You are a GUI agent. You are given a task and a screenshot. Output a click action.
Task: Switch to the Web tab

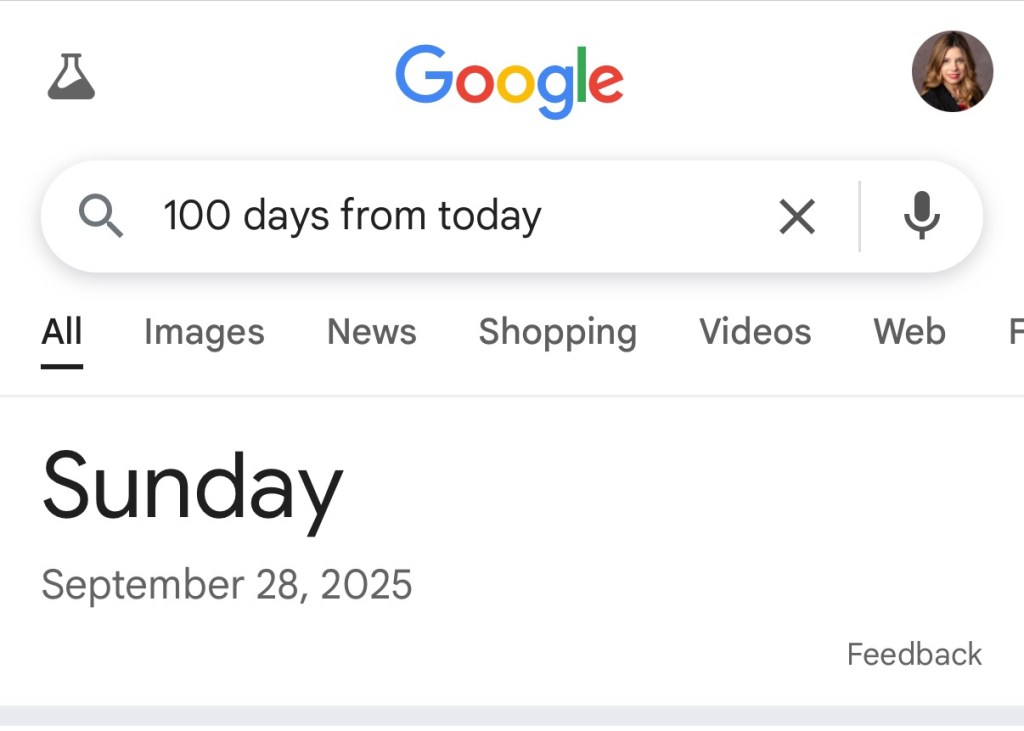(909, 332)
